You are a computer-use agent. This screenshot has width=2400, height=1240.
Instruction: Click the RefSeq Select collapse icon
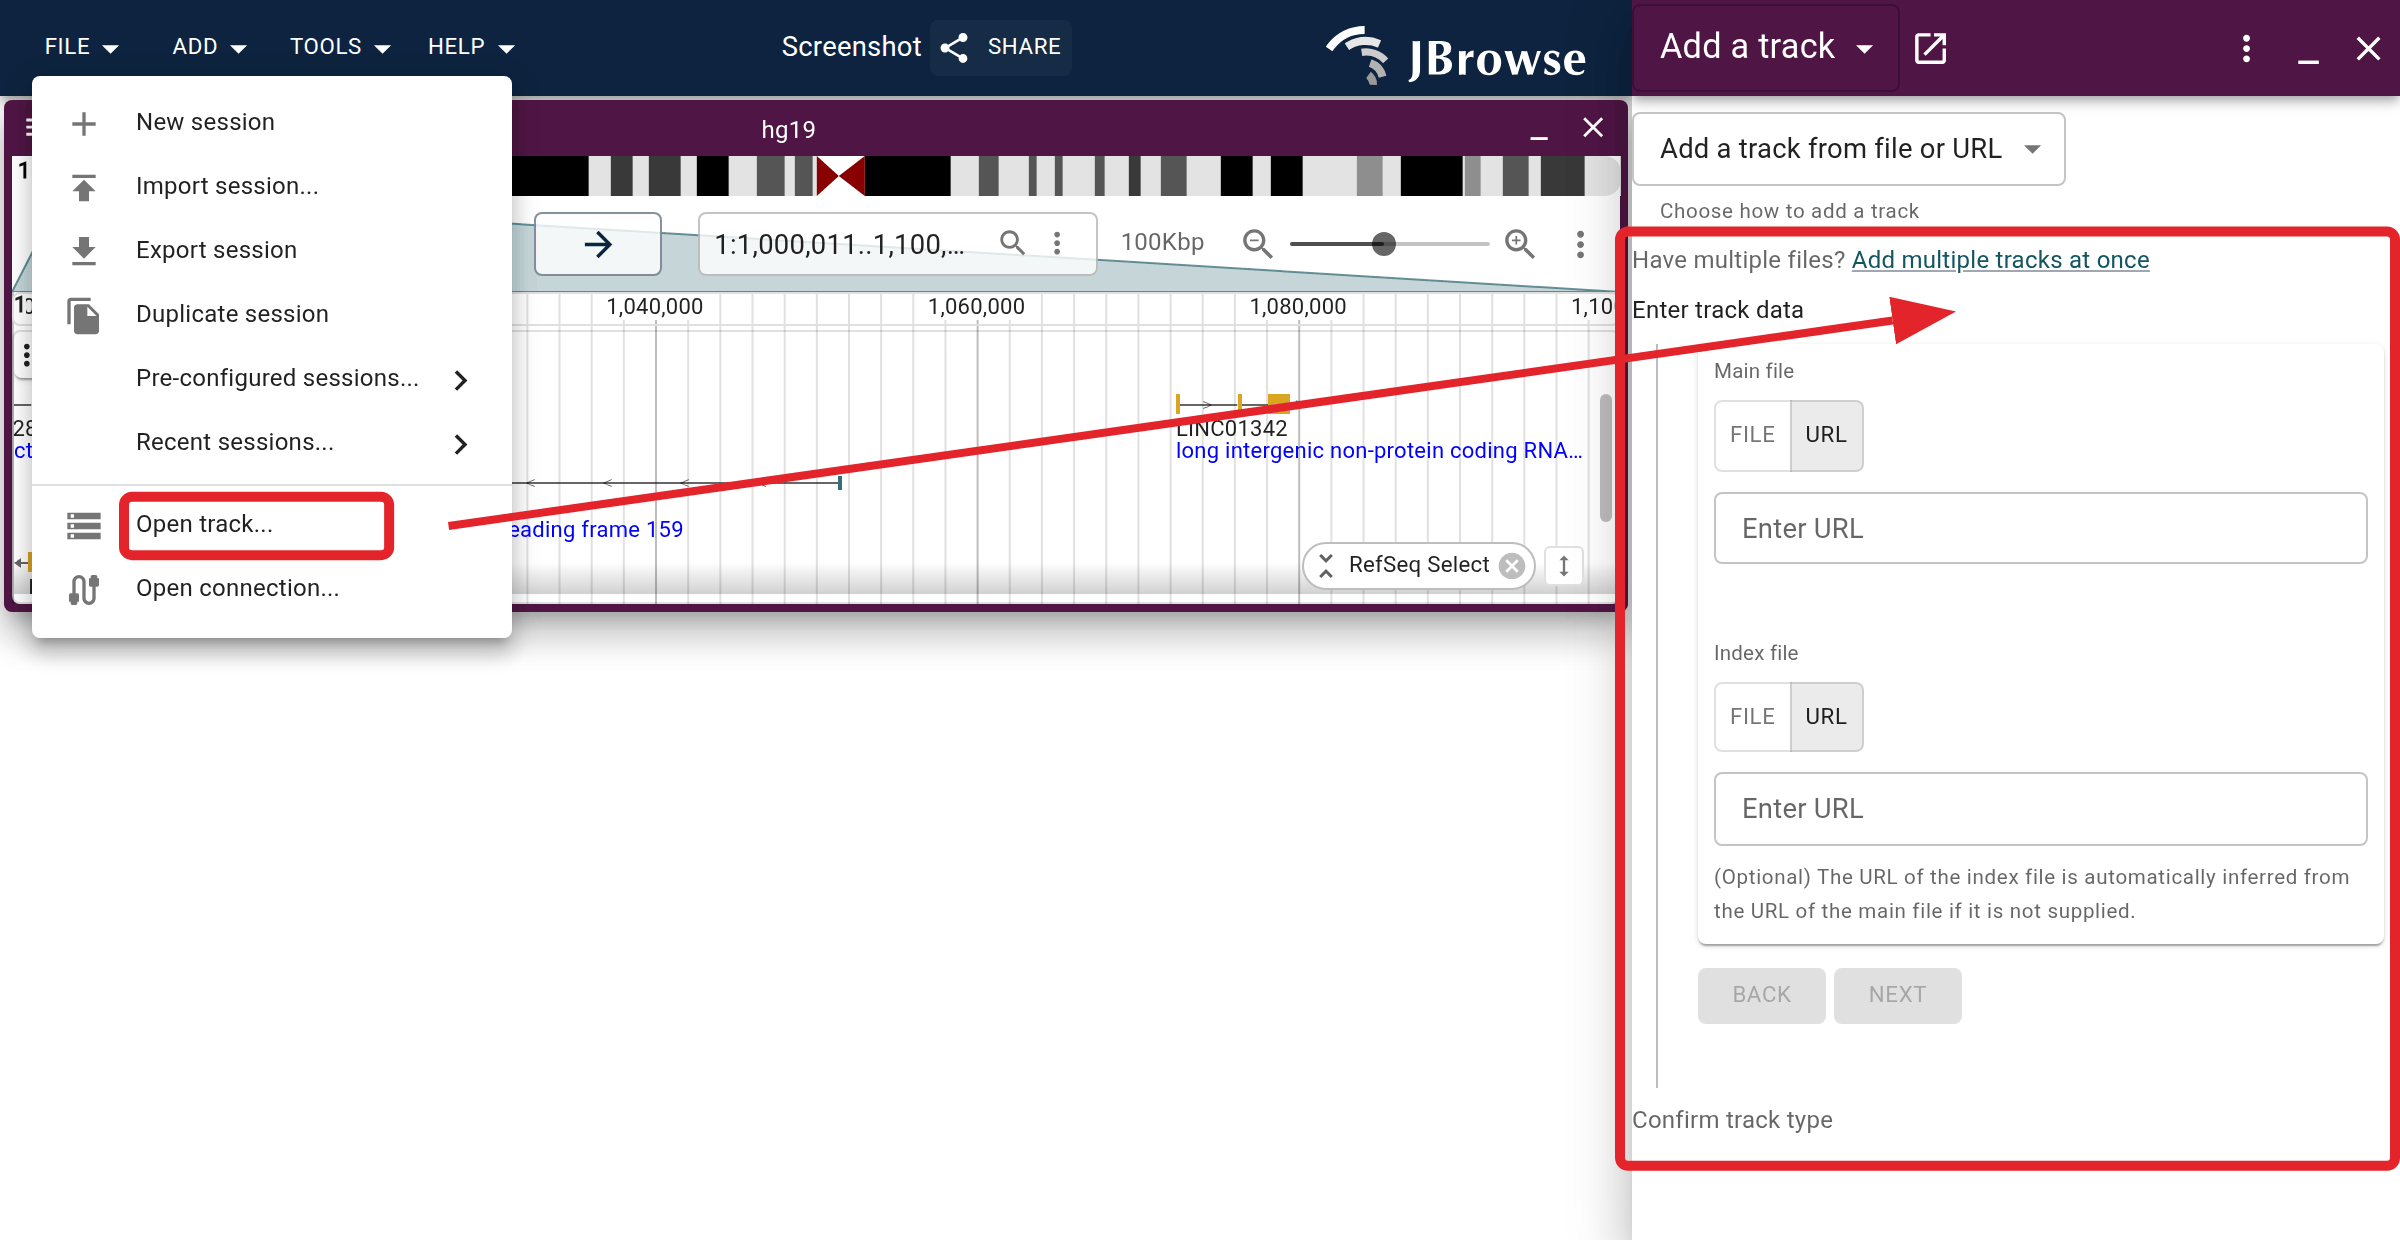[x=1326, y=566]
